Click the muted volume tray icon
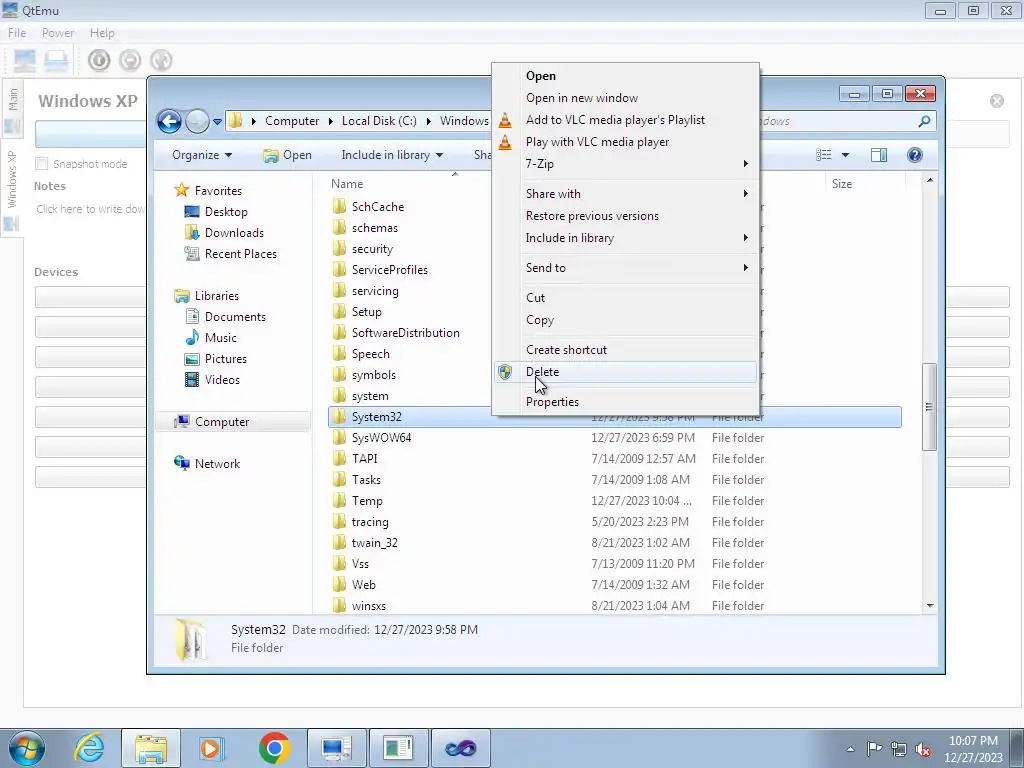The height and width of the screenshot is (768, 1024). tap(923, 750)
